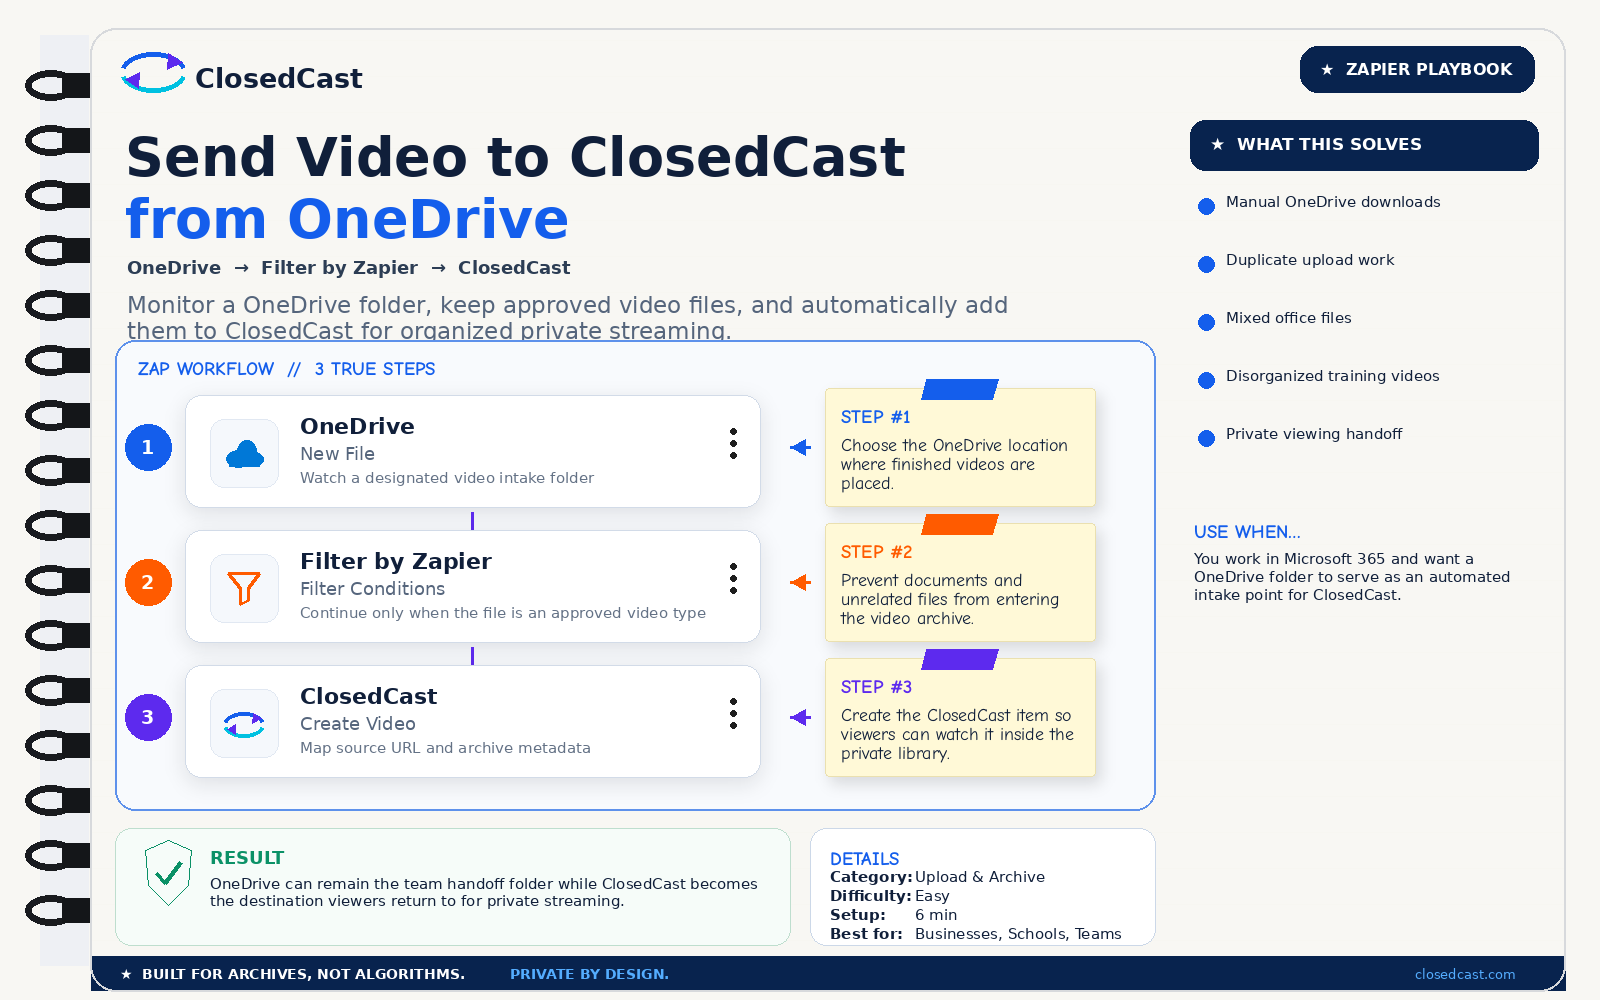Click the ClosedCast logo icon in header
1600x1000 pixels.
pos(153,73)
